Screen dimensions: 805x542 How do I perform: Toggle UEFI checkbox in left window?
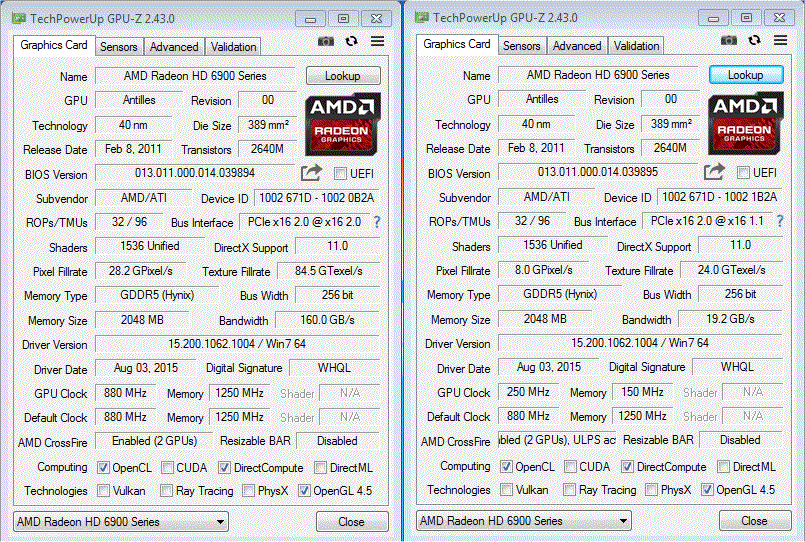tap(340, 173)
